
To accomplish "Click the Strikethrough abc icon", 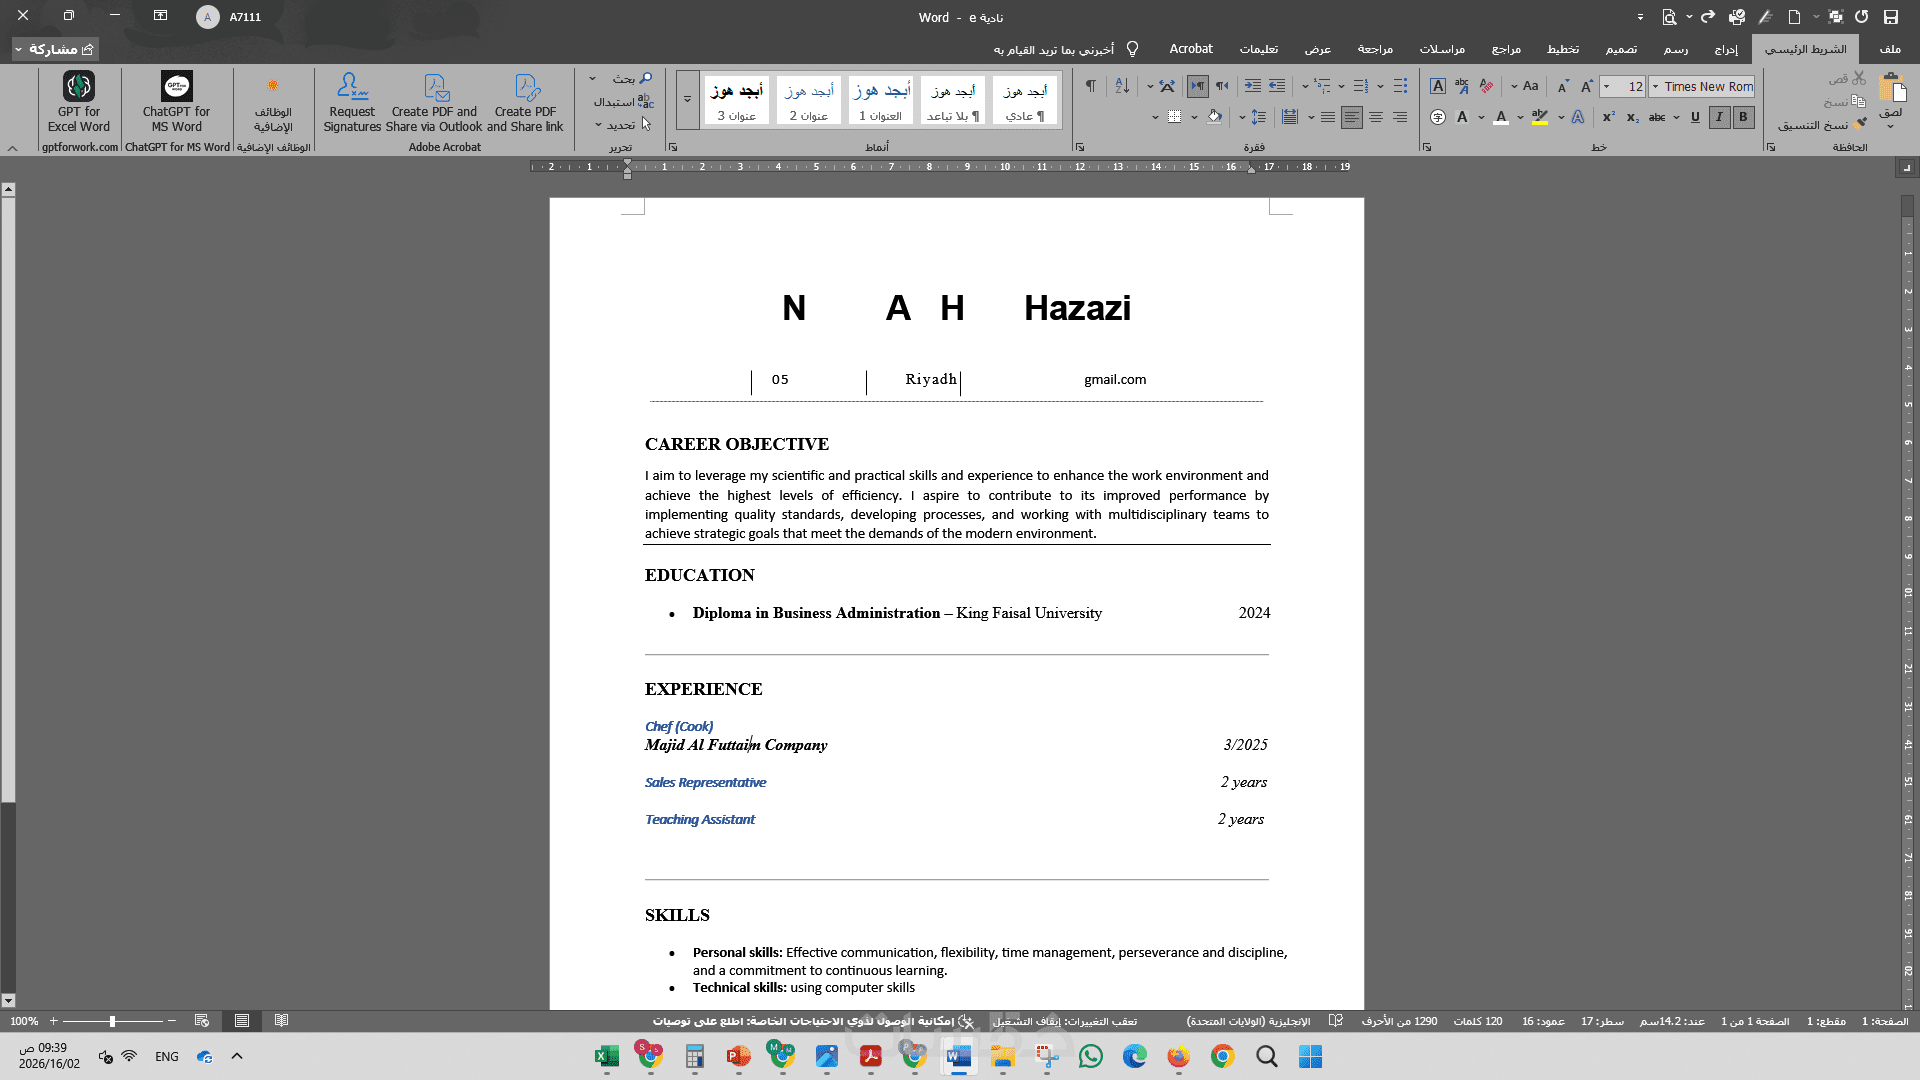I will tap(1657, 117).
